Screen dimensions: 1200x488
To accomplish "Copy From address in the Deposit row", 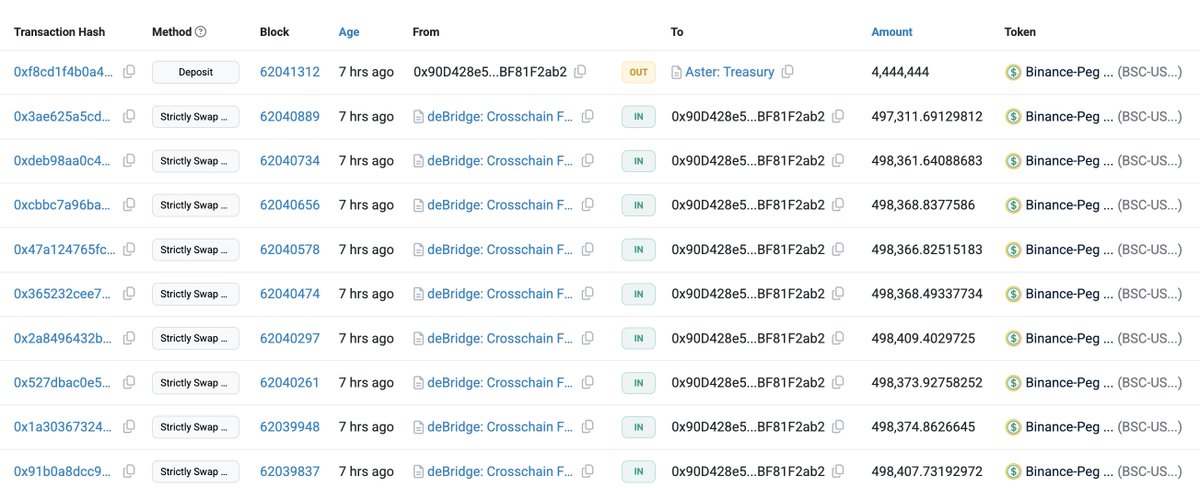I will [581, 72].
